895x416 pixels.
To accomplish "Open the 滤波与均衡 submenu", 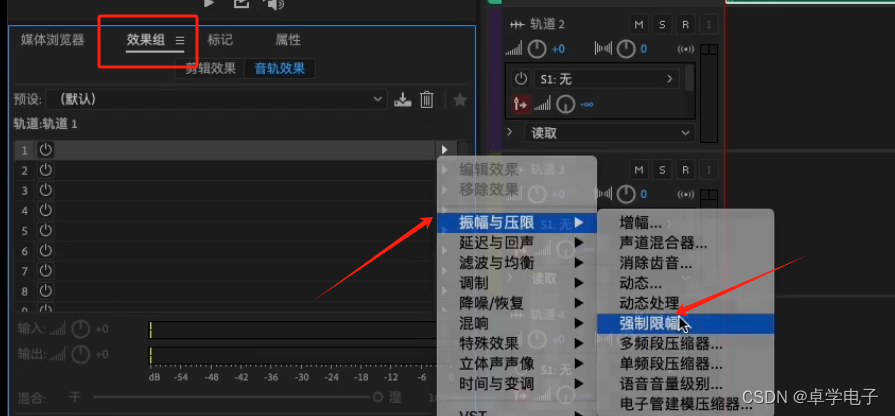I will pos(517,263).
